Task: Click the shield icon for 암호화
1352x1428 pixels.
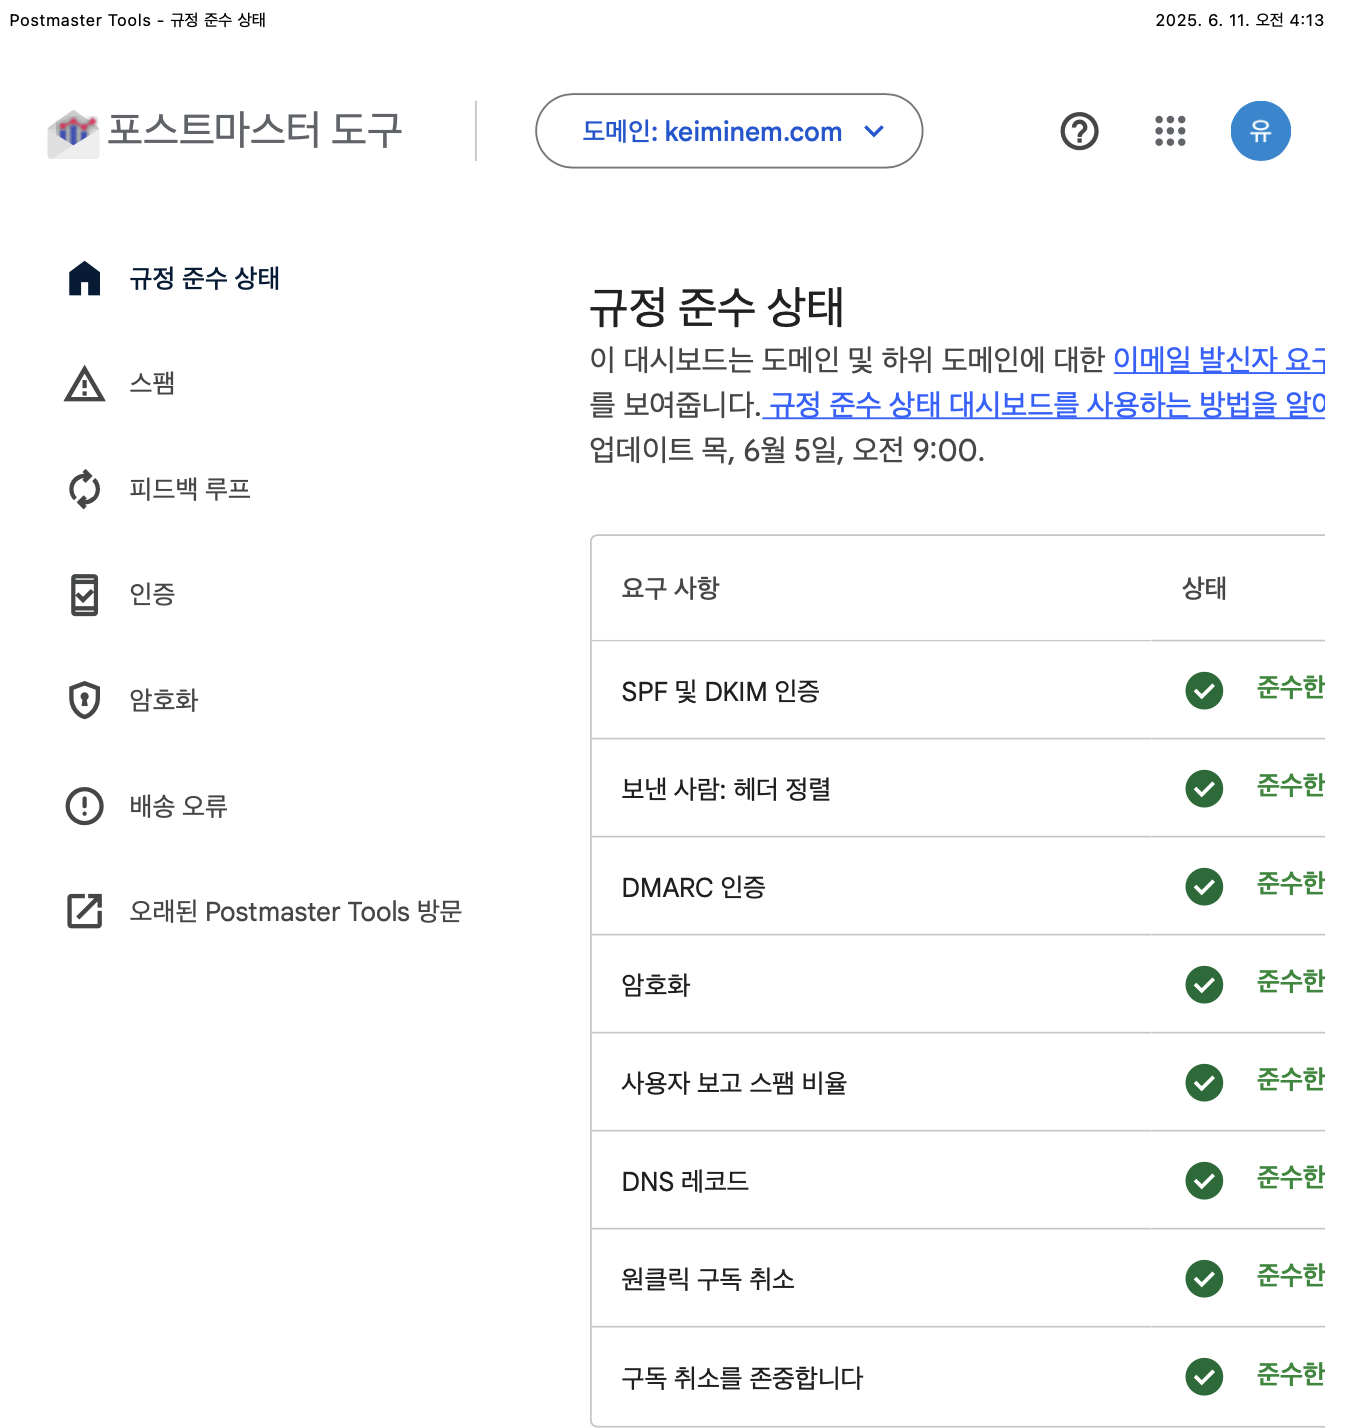Action: (x=85, y=700)
